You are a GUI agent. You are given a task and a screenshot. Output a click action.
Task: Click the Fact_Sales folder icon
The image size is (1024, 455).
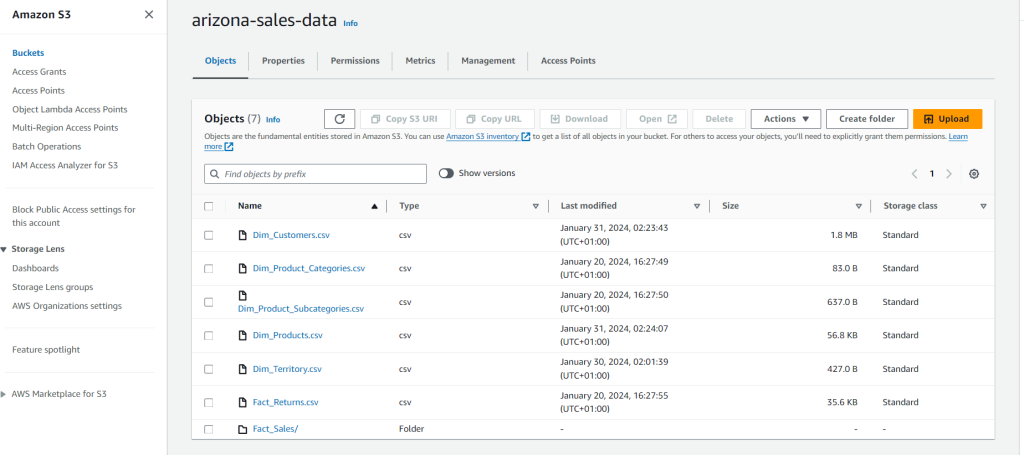[242, 429]
